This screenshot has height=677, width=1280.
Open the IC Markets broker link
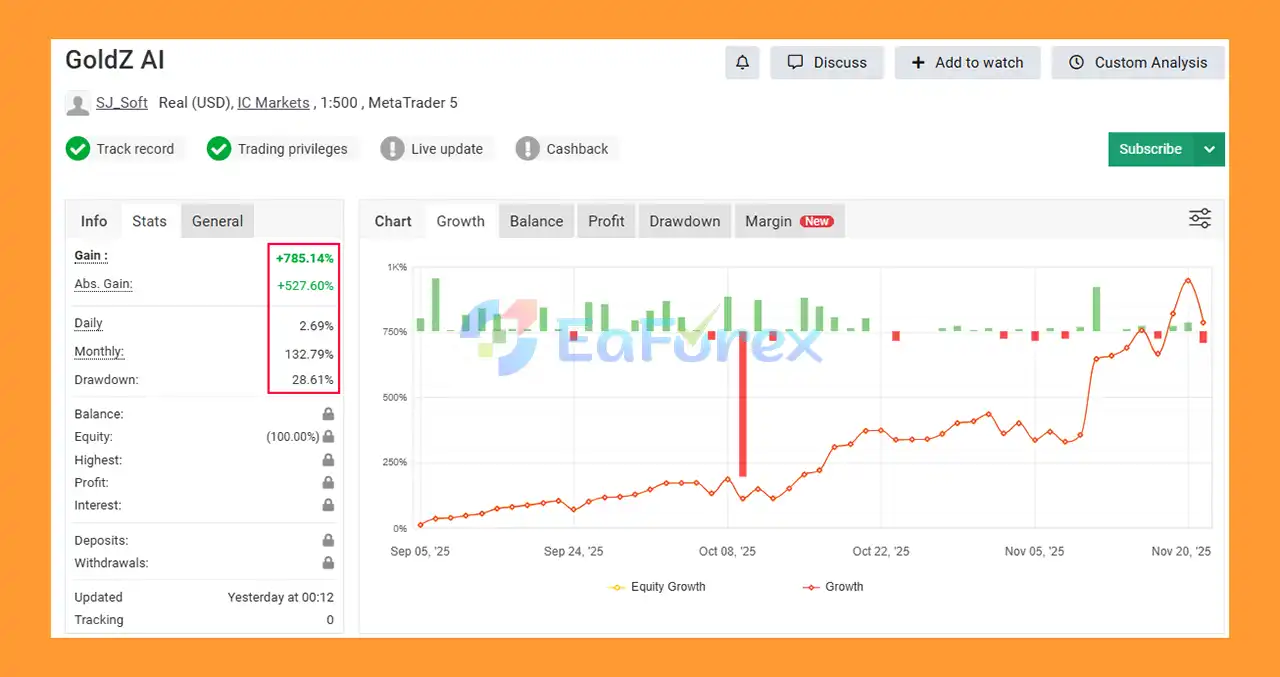pyautogui.click(x=273, y=103)
